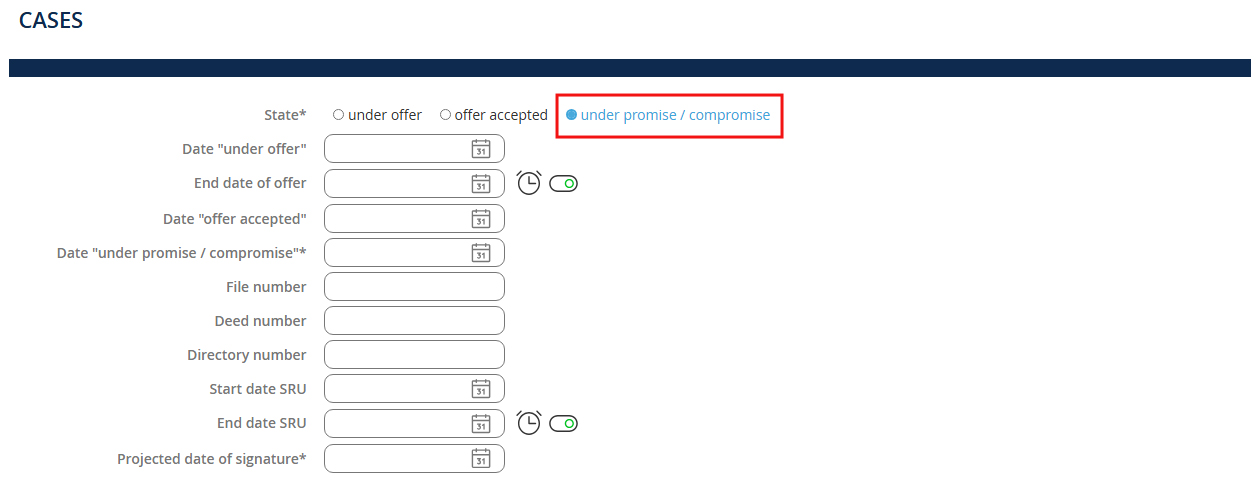Select "under promise / compromise" state option
Image resolution: width=1260 pixels, height=492 pixels.
point(572,115)
